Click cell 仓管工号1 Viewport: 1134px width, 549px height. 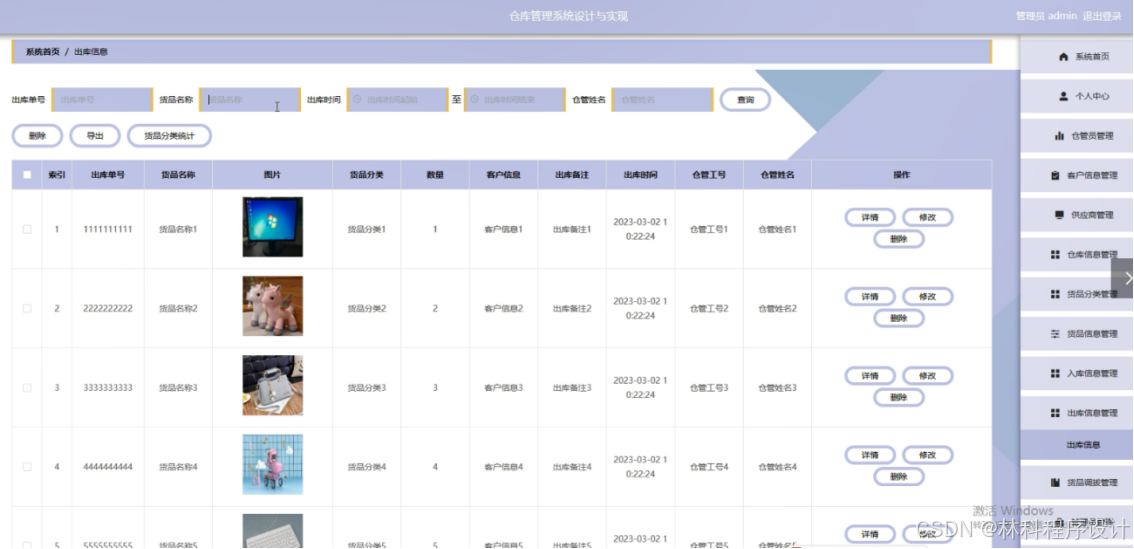pyautogui.click(x=709, y=229)
